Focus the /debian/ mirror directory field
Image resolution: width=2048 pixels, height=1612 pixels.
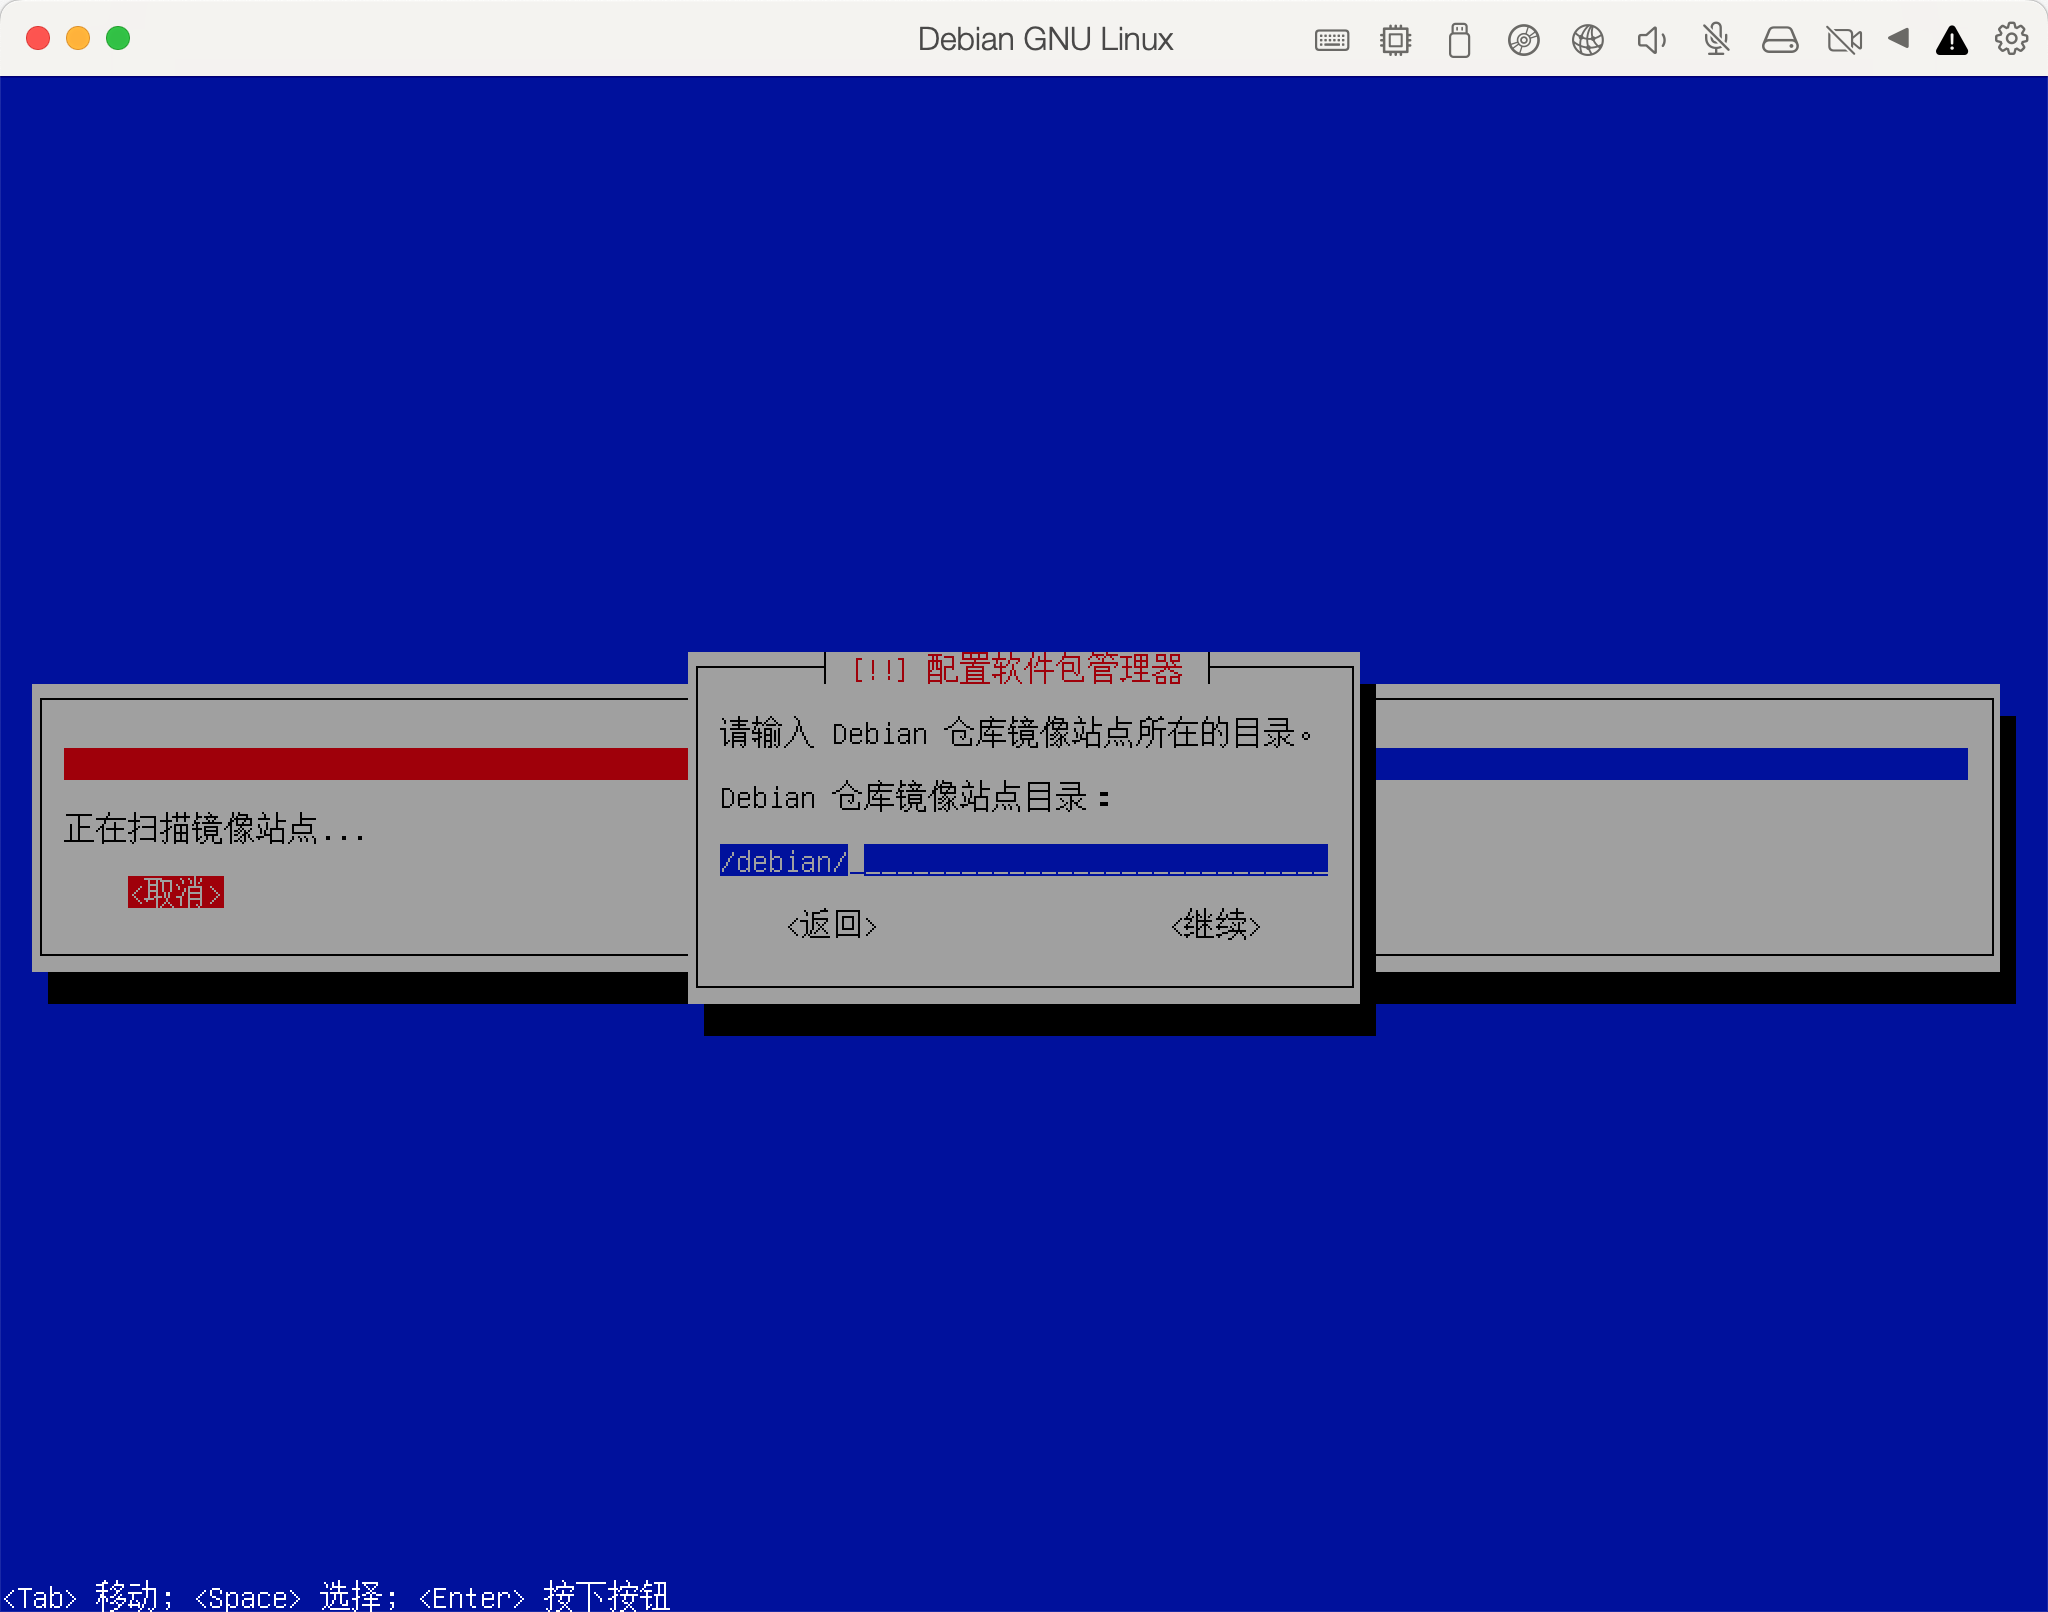[1024, 860]
